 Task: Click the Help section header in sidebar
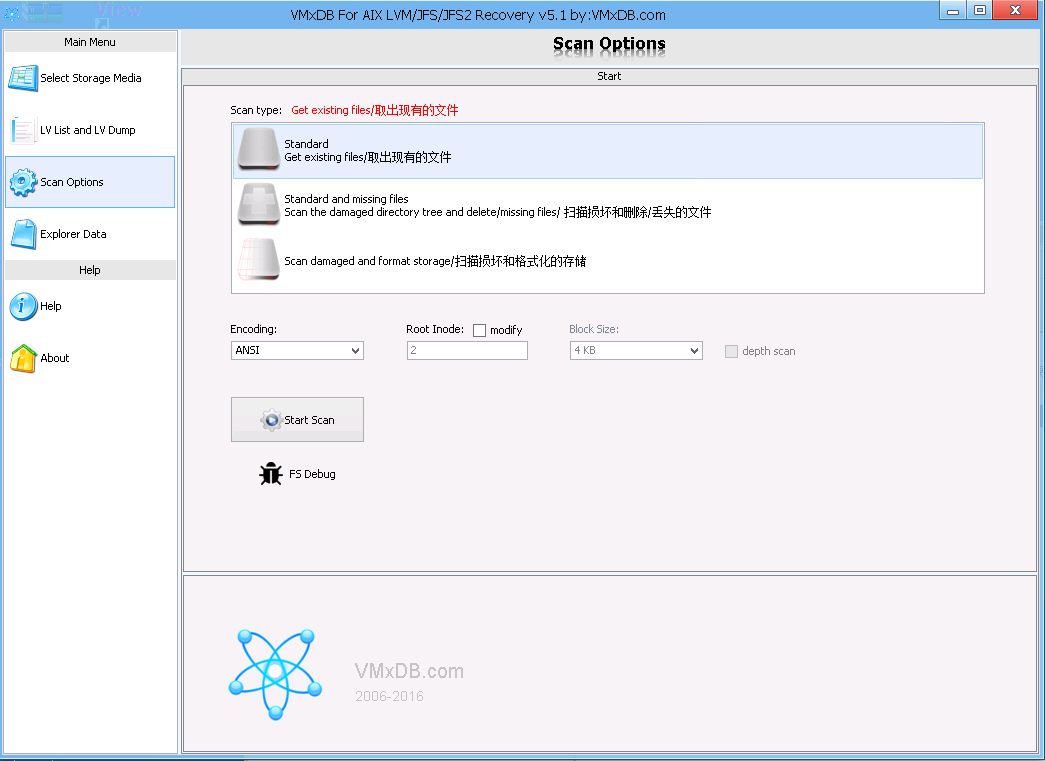(x=90, y=270)
